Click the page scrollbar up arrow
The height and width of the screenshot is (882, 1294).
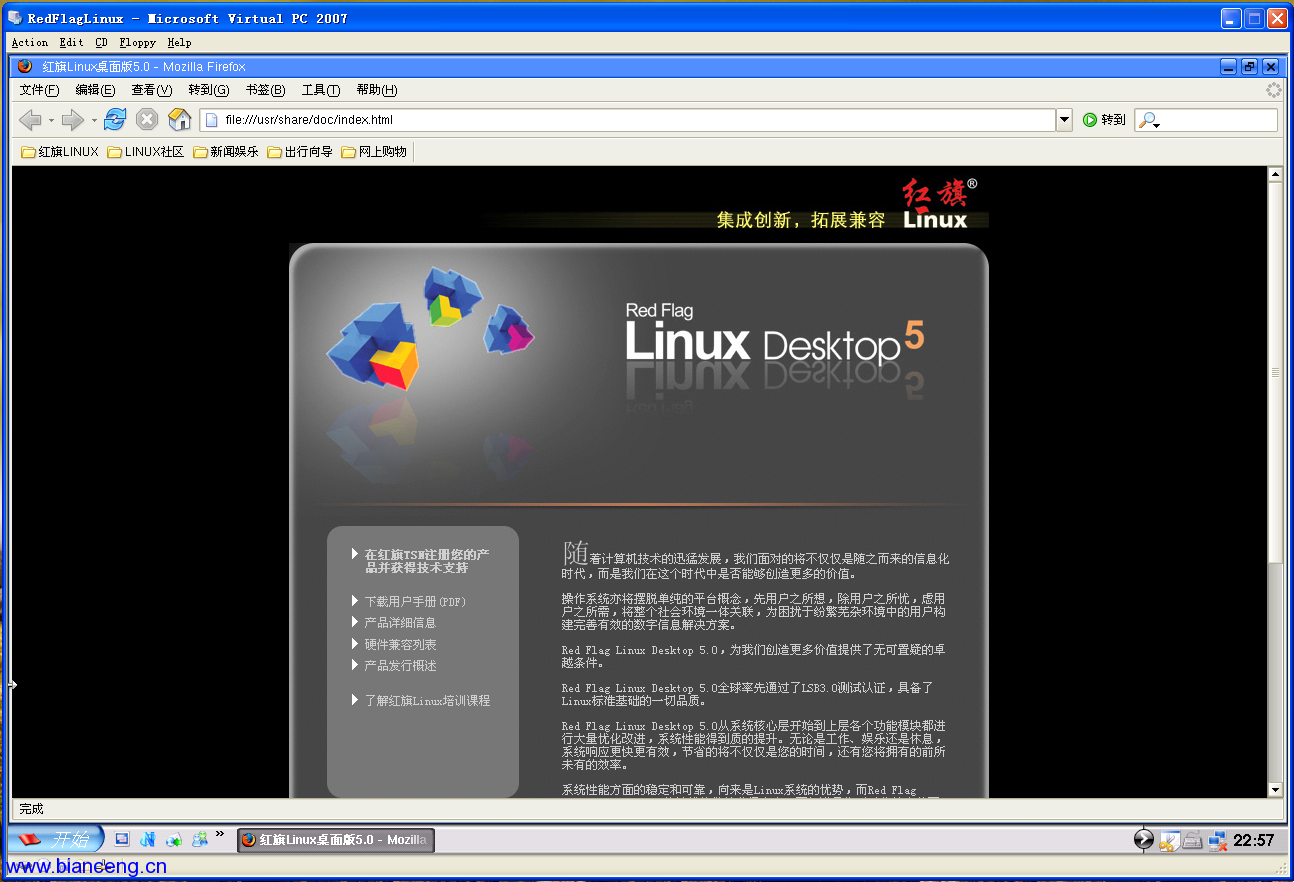coord(1275,174)
